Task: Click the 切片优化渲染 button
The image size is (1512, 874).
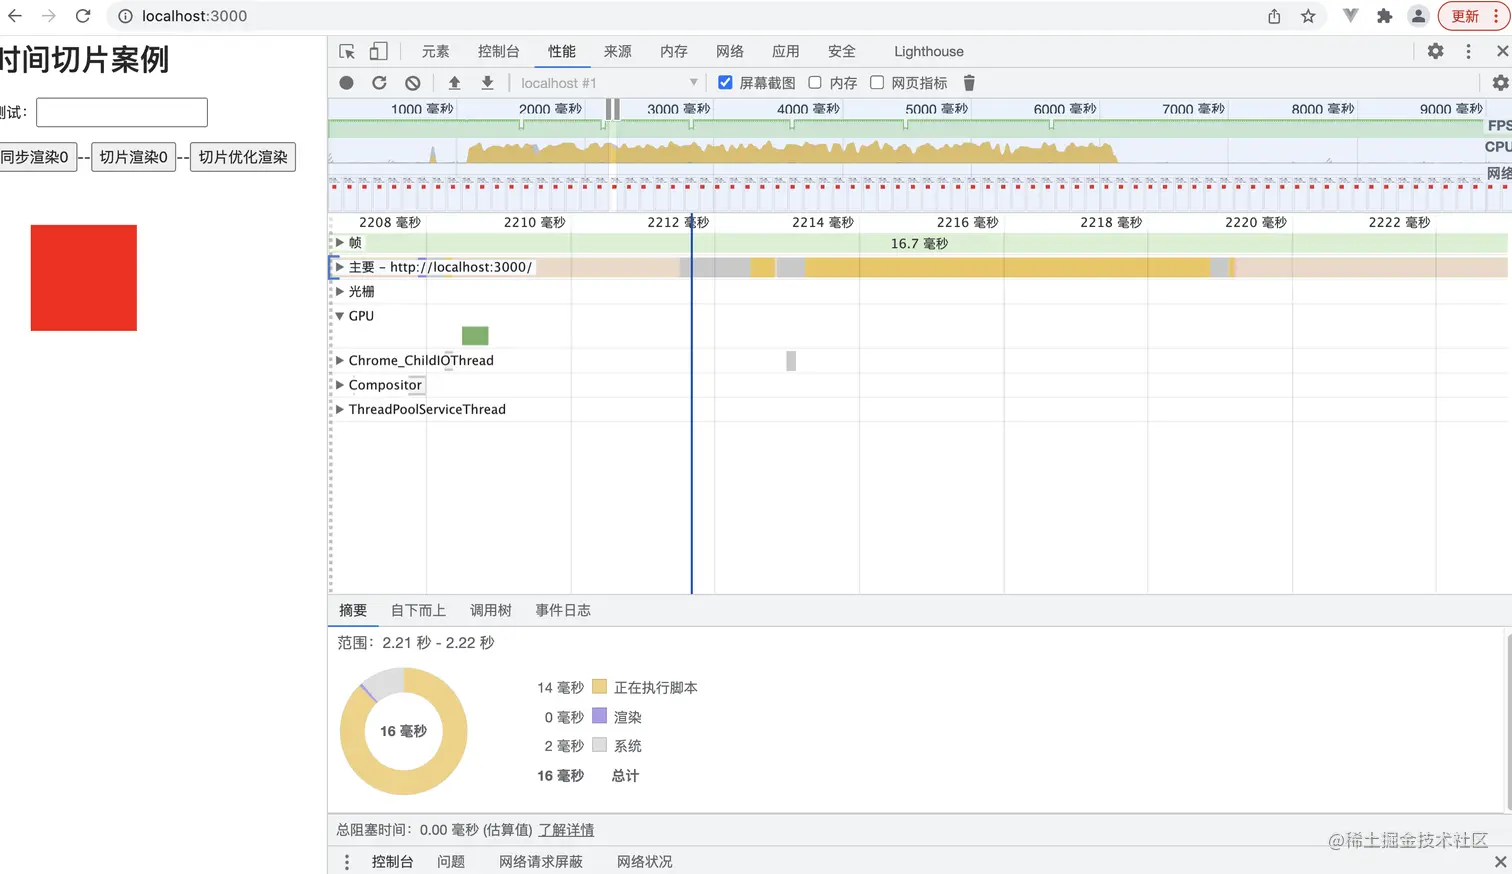Action: pyautogui.click(x=243, y=157)
